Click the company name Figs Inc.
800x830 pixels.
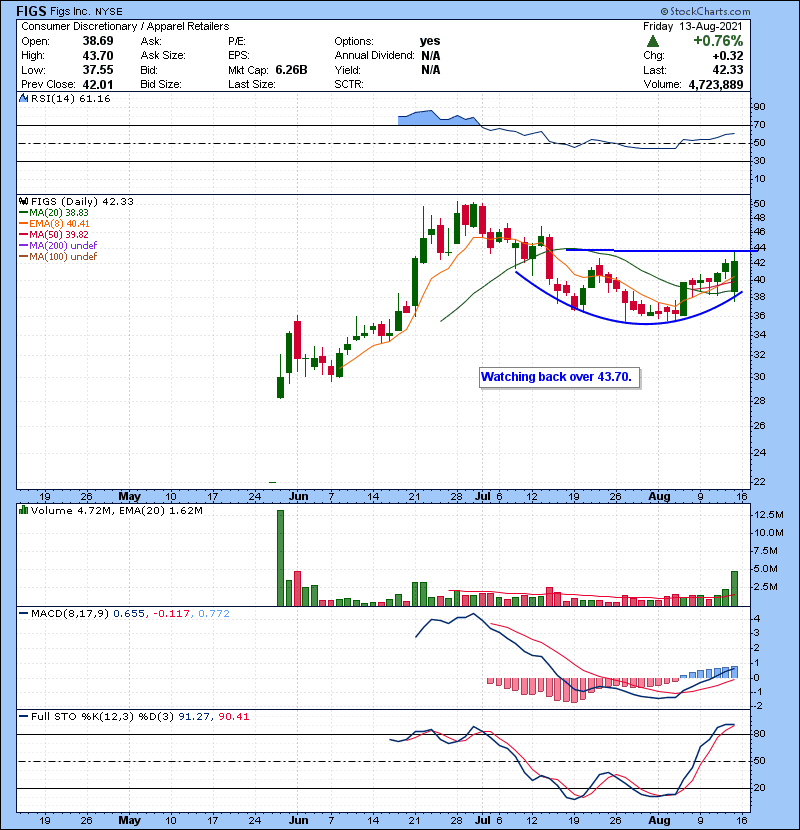(71, 11)
